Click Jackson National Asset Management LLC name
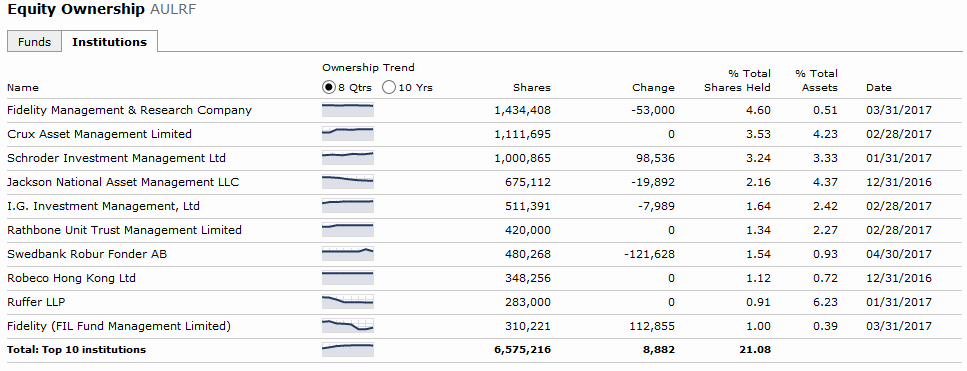 123,182
